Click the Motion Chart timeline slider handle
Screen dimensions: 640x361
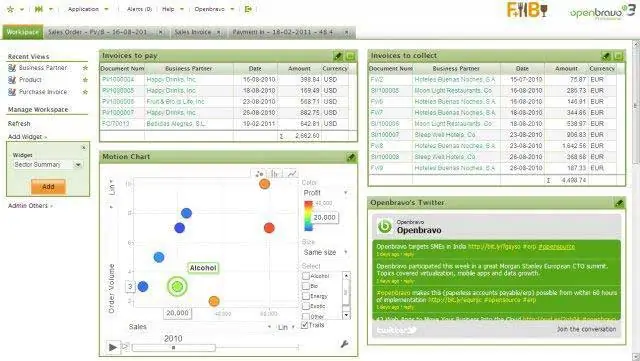tap(173, 348)
